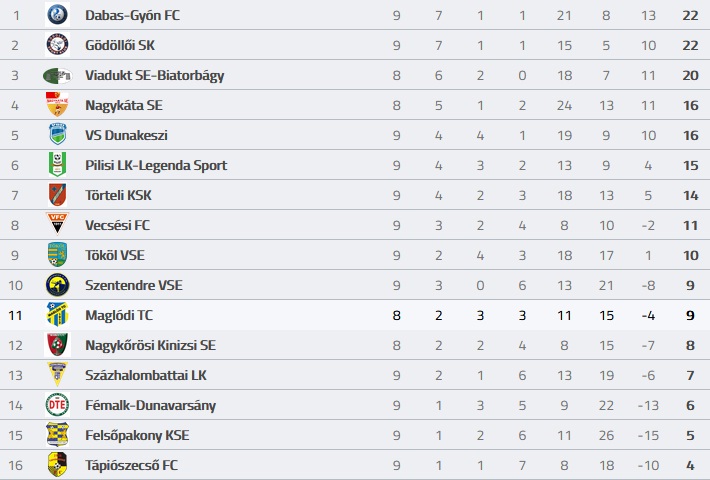Open the Tököl VSE team name
Screen dimensions: 710x480
point(115,255)
